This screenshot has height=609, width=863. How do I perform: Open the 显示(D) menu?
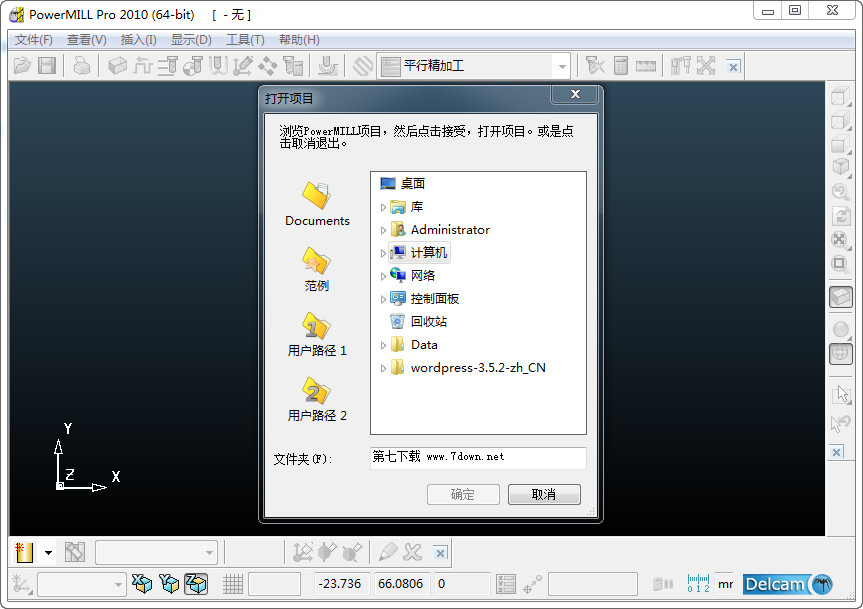point(191,40)
